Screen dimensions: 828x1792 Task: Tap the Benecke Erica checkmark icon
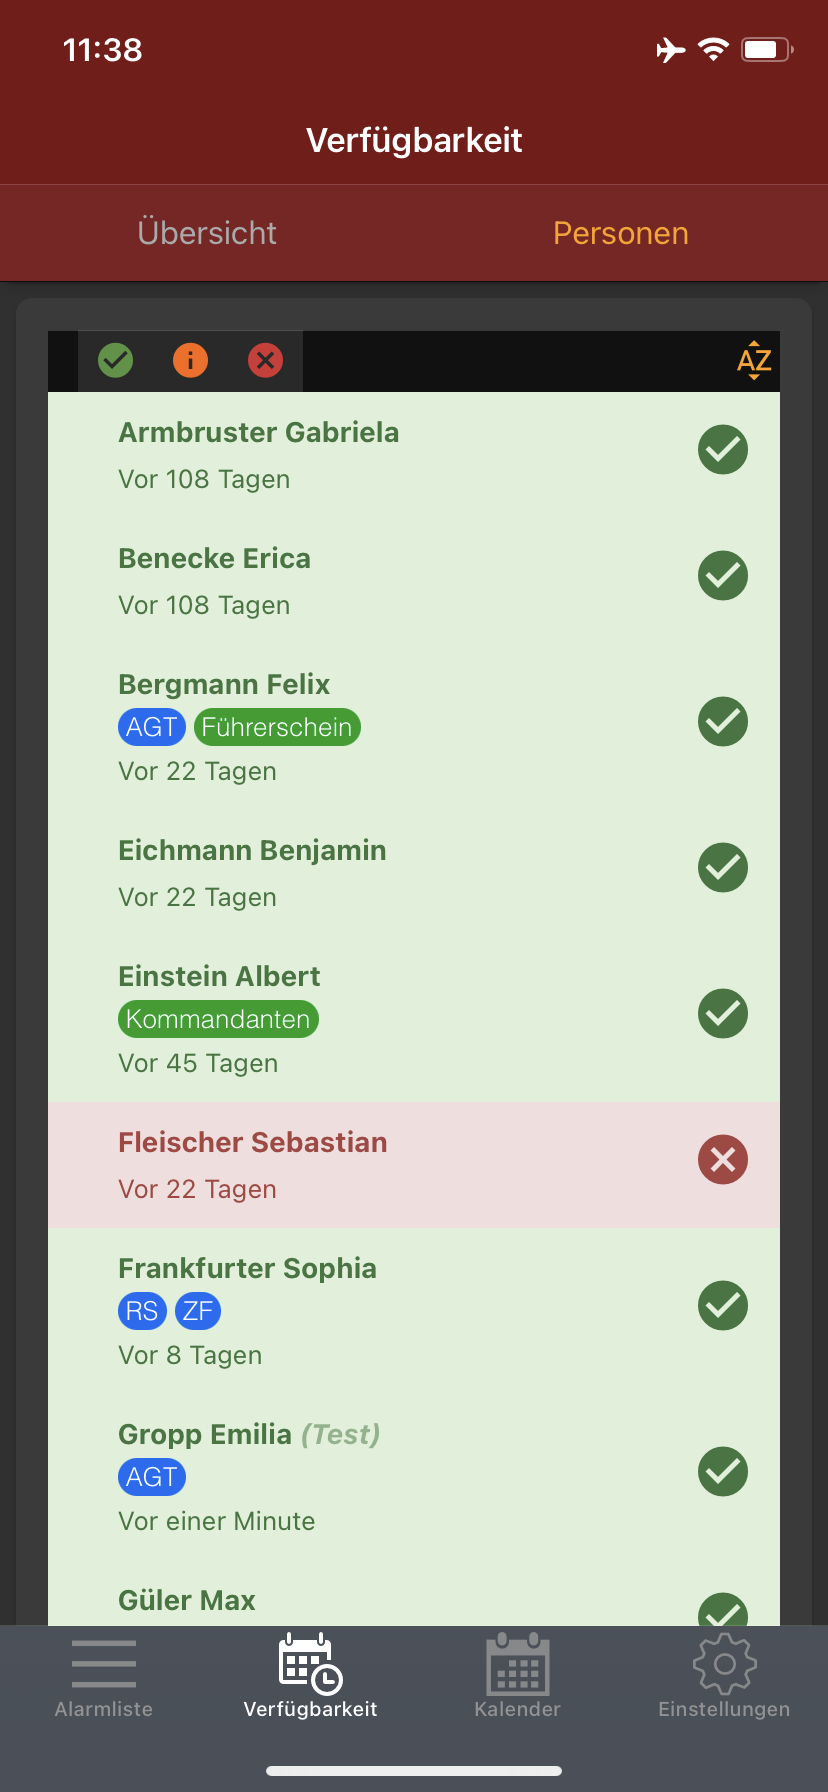tap(723, 575)
